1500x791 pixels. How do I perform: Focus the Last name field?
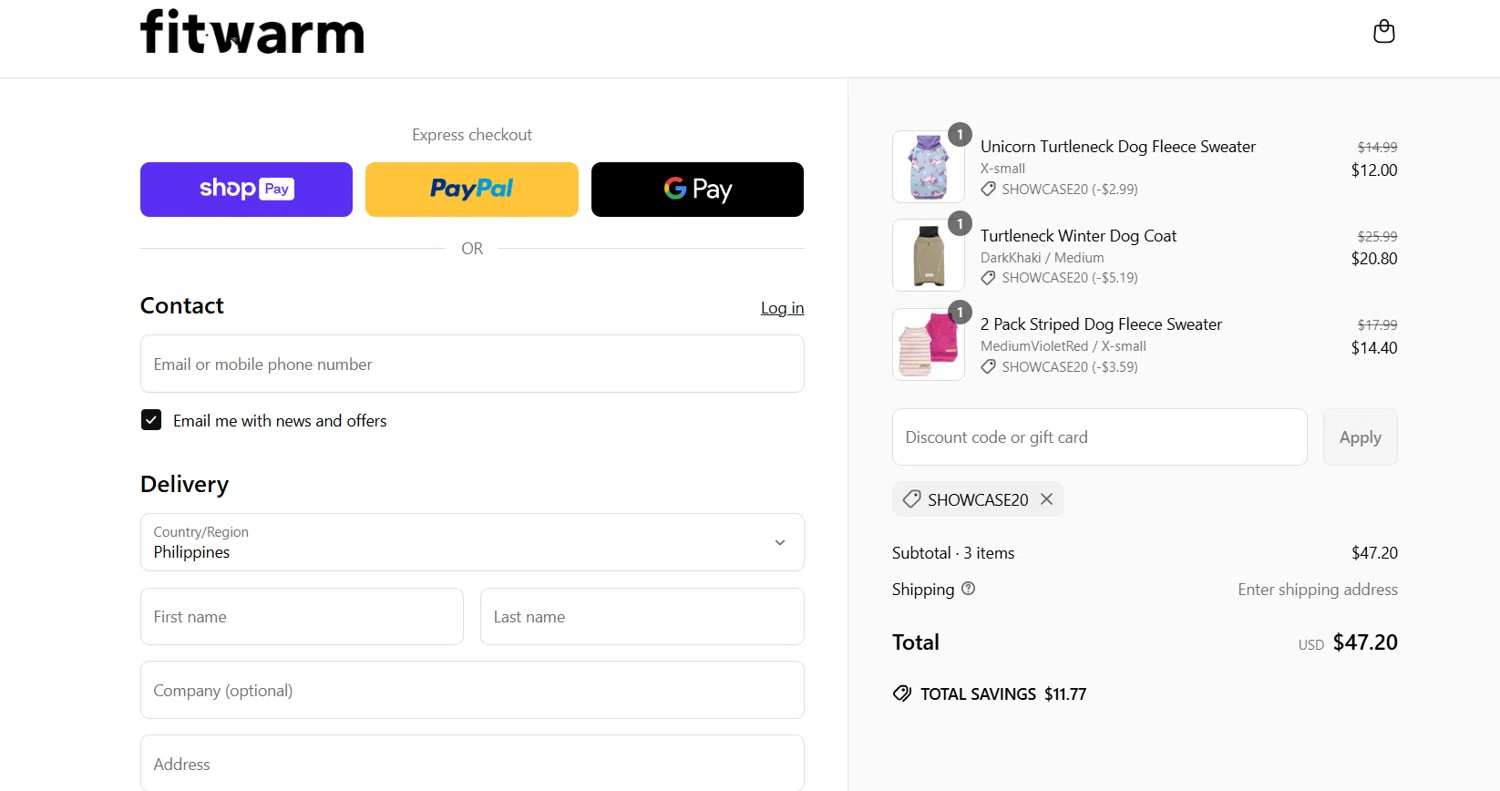642,617
